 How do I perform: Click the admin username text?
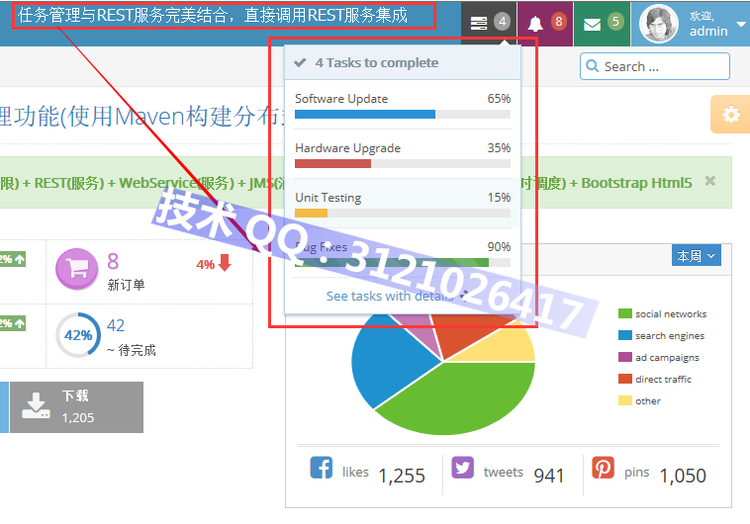tap(708, 32)
